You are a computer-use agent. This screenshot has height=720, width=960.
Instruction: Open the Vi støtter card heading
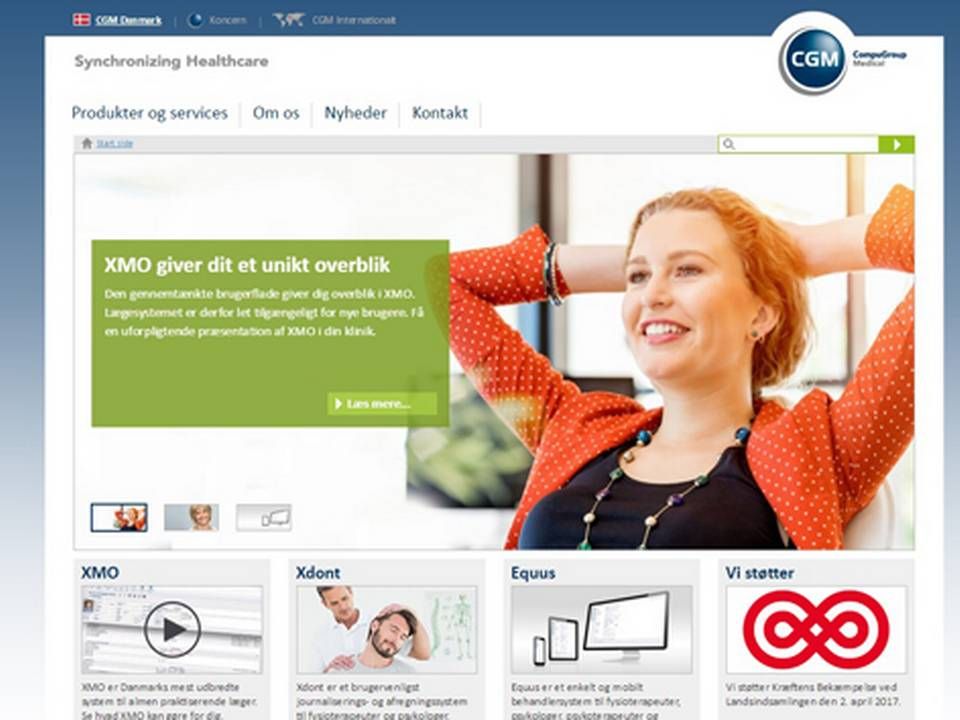click(x=760, y=573)
